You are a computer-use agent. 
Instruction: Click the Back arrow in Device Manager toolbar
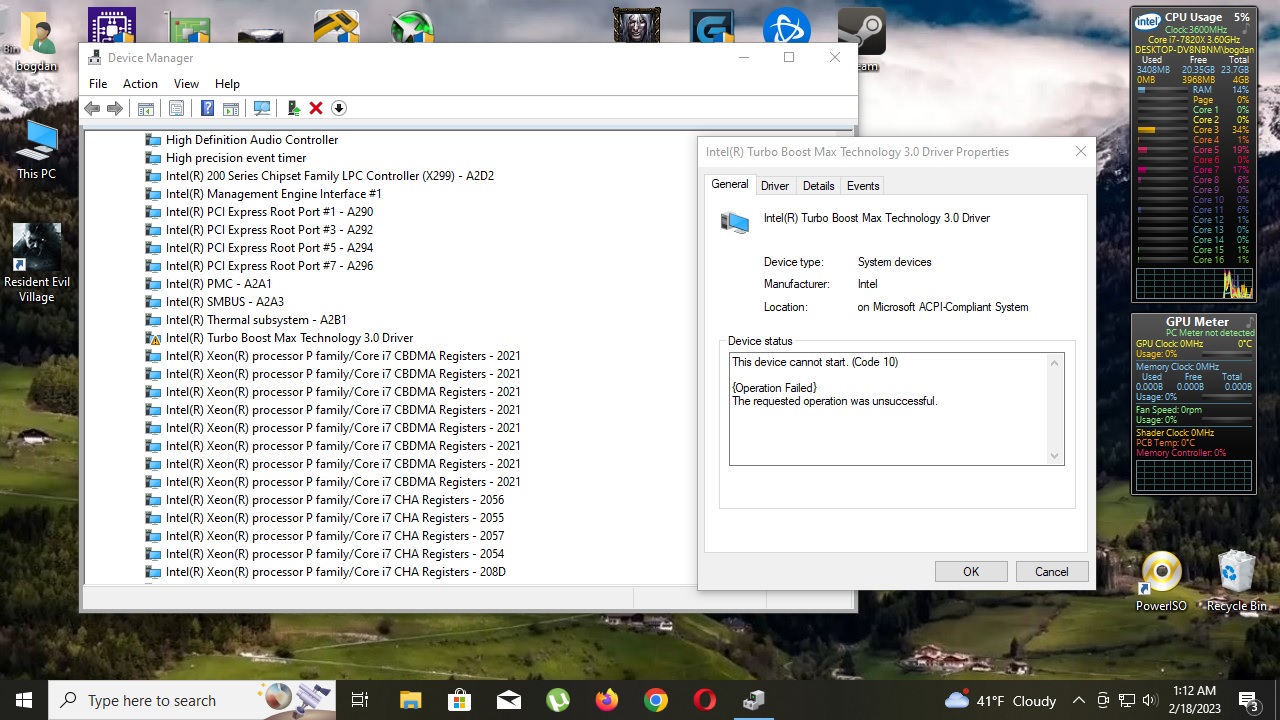coord(92,108)
